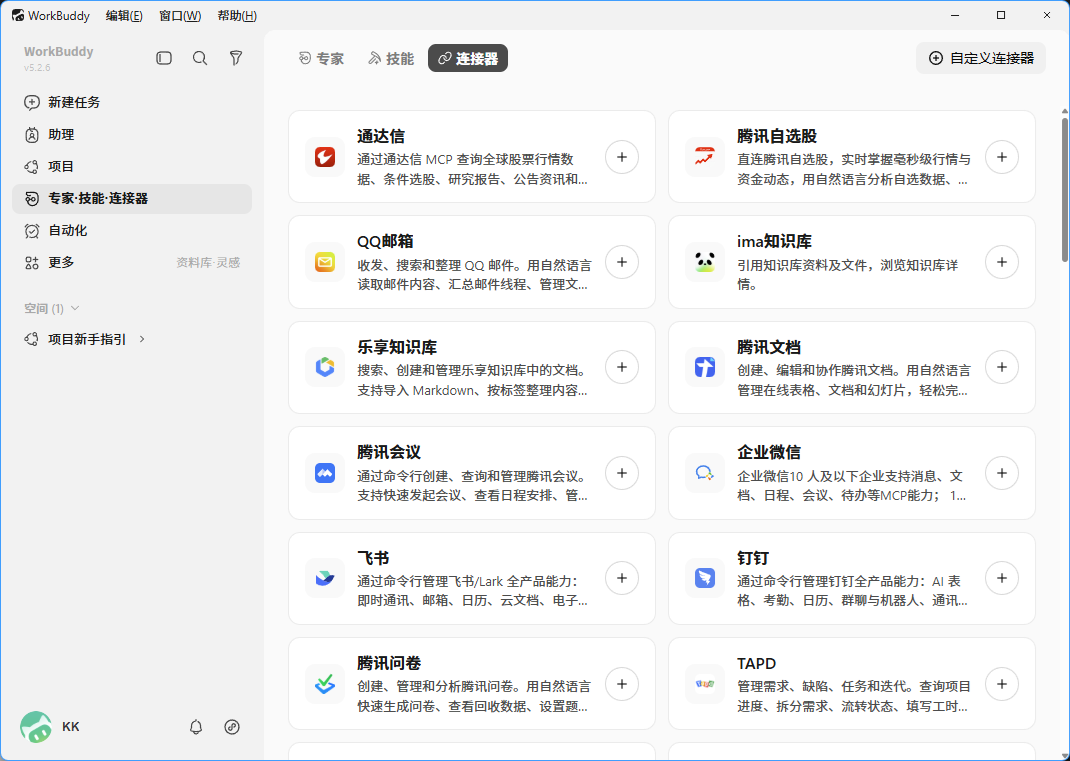This screenshot has width=1070, height=761.
Task: Click the 企业微信 logo icon
Action: point(705,473)
